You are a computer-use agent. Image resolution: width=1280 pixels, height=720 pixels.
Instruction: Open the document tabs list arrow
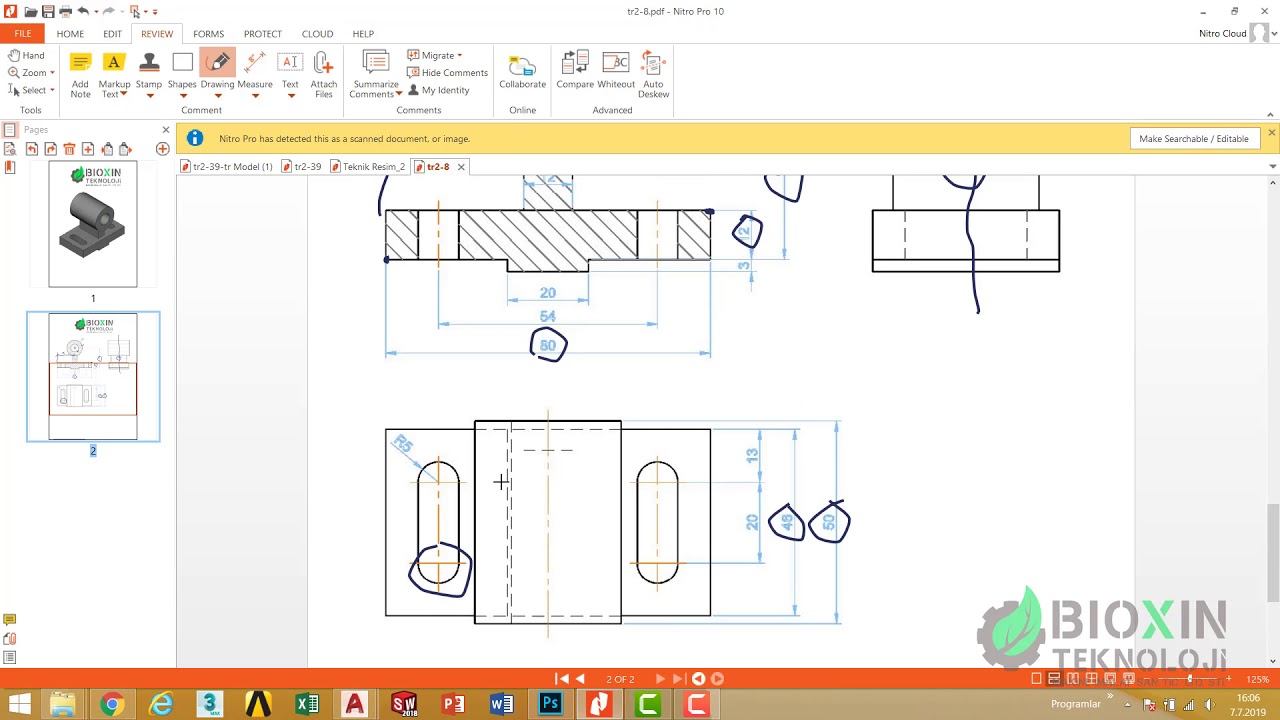point(1272,166)
